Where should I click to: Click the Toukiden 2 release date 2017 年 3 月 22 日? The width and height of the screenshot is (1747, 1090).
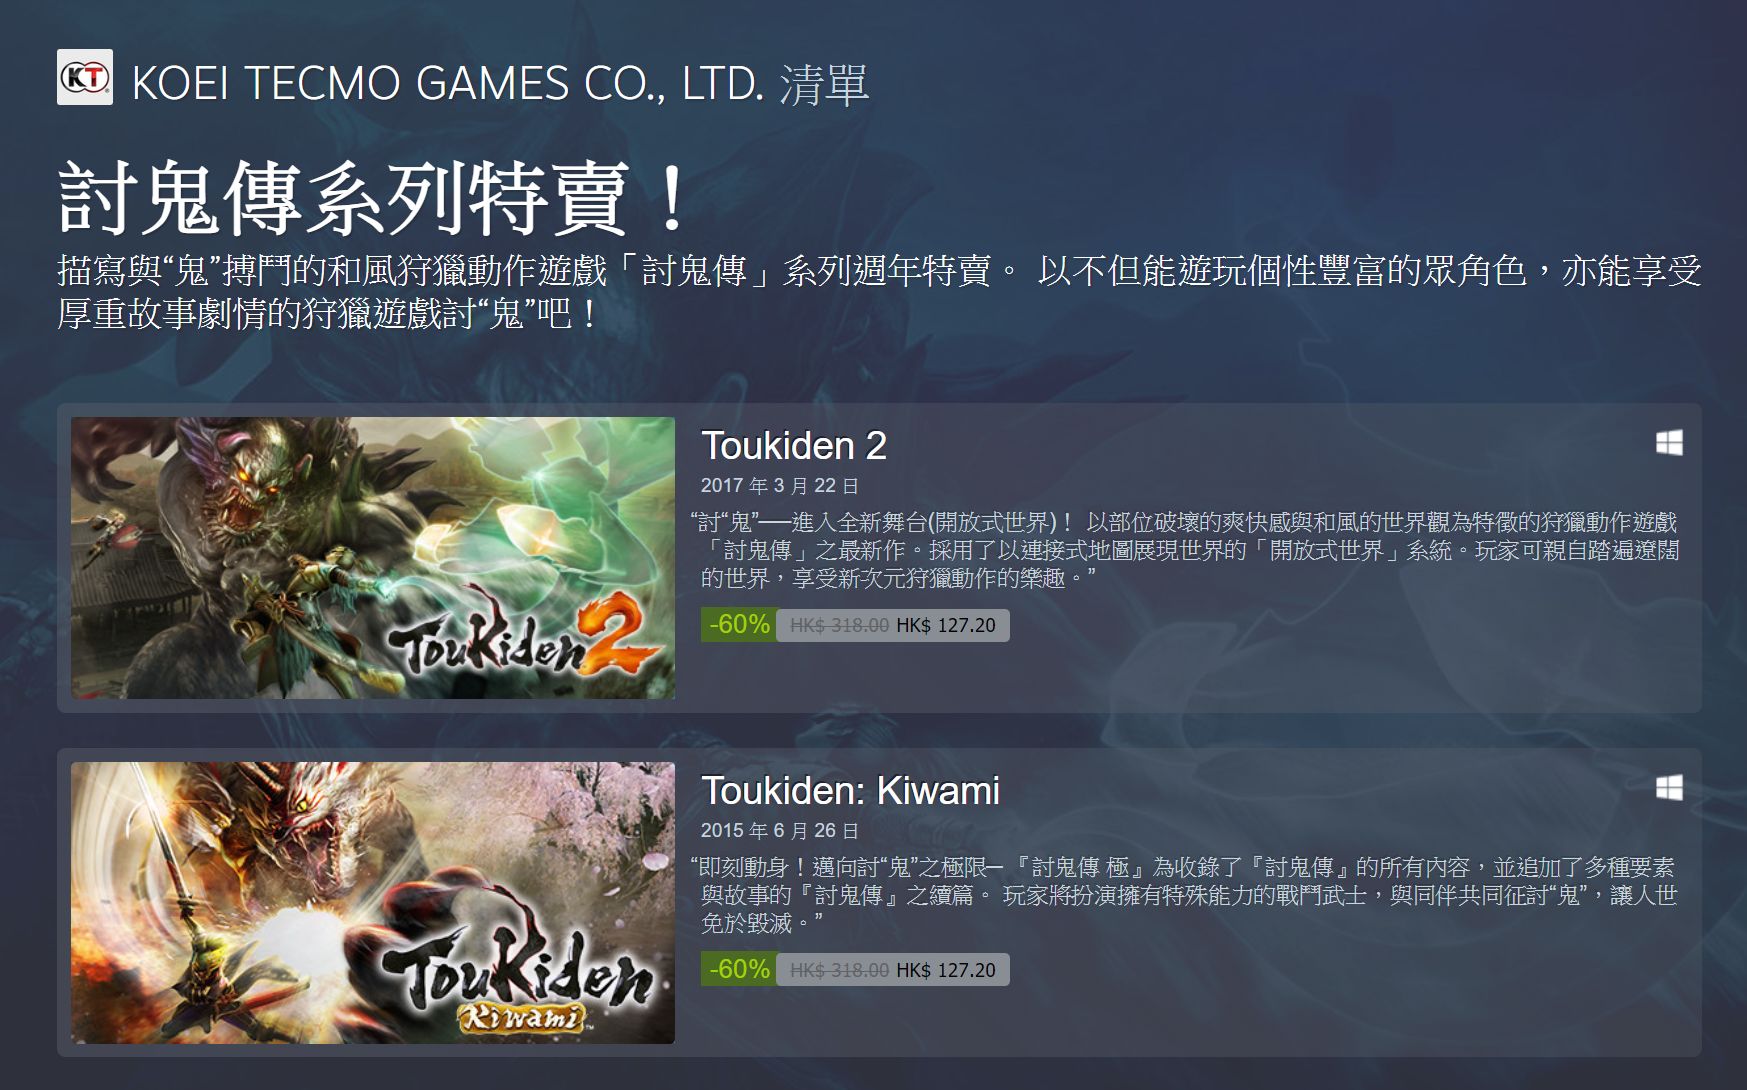pos(780,486)
